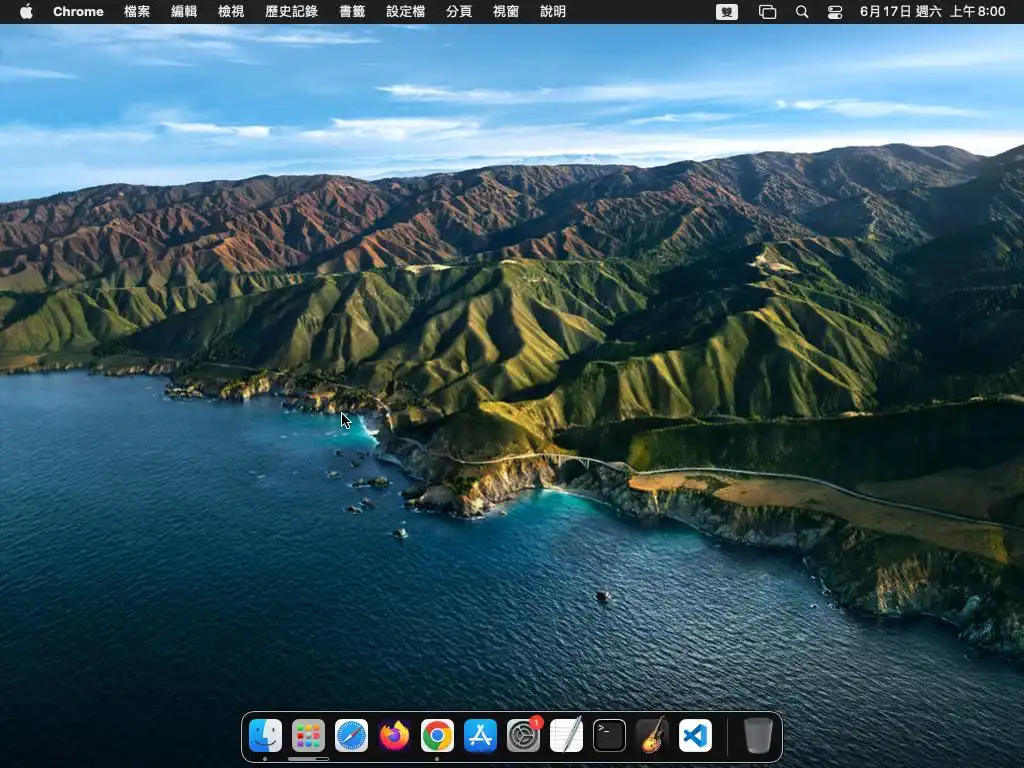Viewport: 1024px width, 768px height.
Task: Launch Firefox from the Dock
Action: tap(394, 735)
